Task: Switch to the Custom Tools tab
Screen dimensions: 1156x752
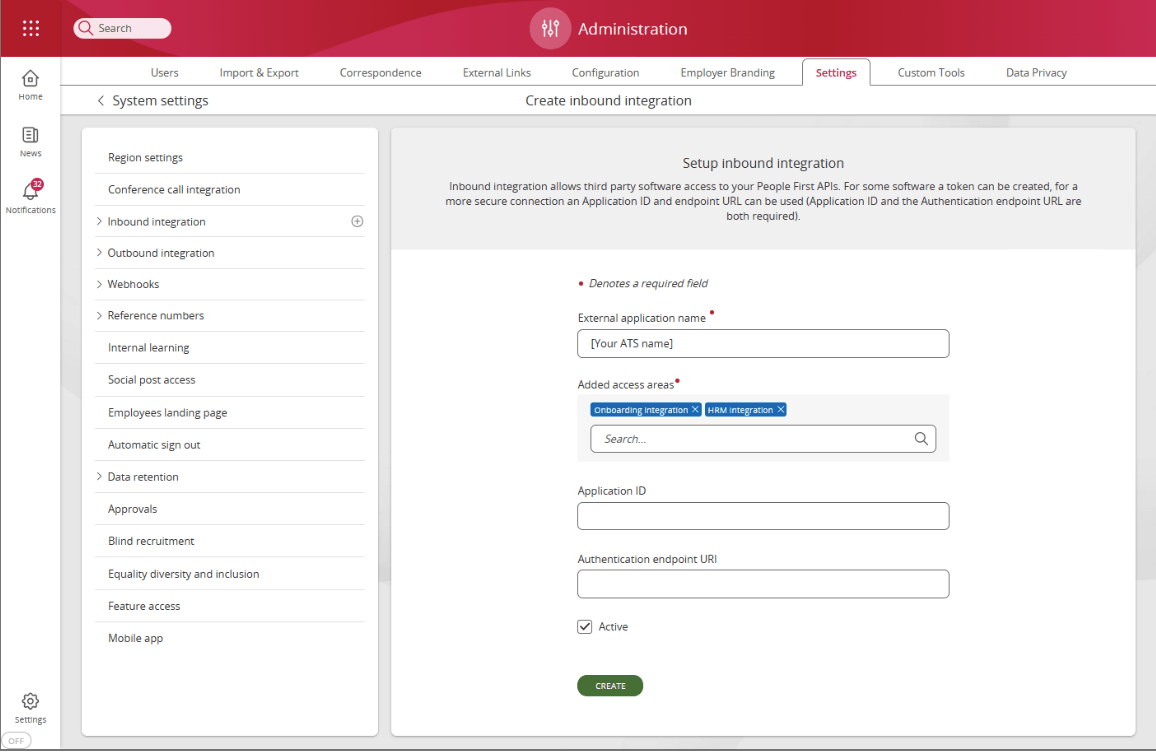Action: click(930, 73)
